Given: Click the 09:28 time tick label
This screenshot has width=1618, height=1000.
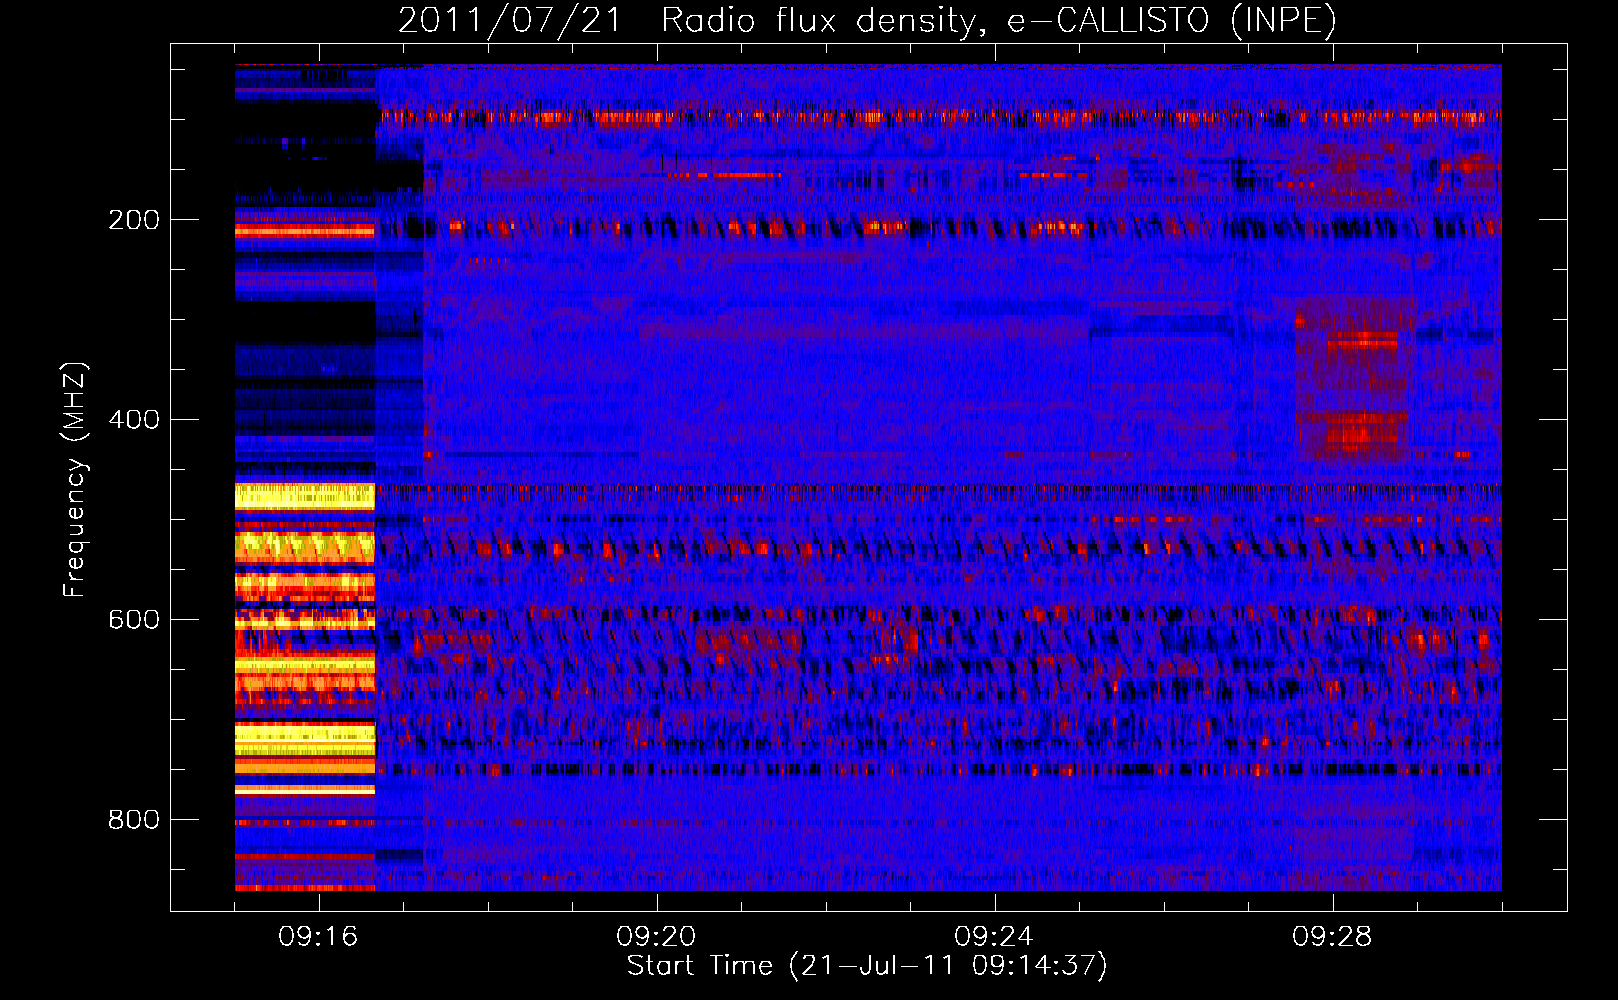Looking at the screenshot, I should click(x=1332, y=937).
